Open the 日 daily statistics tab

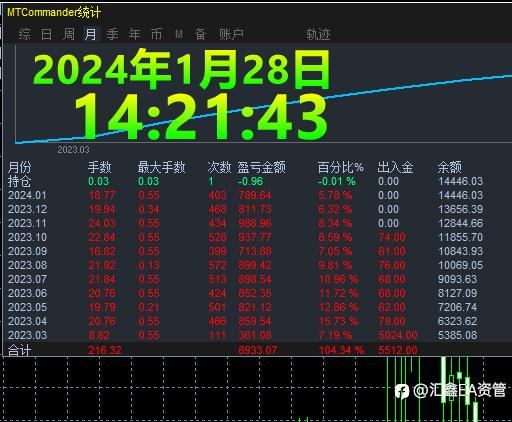(46, 34)
